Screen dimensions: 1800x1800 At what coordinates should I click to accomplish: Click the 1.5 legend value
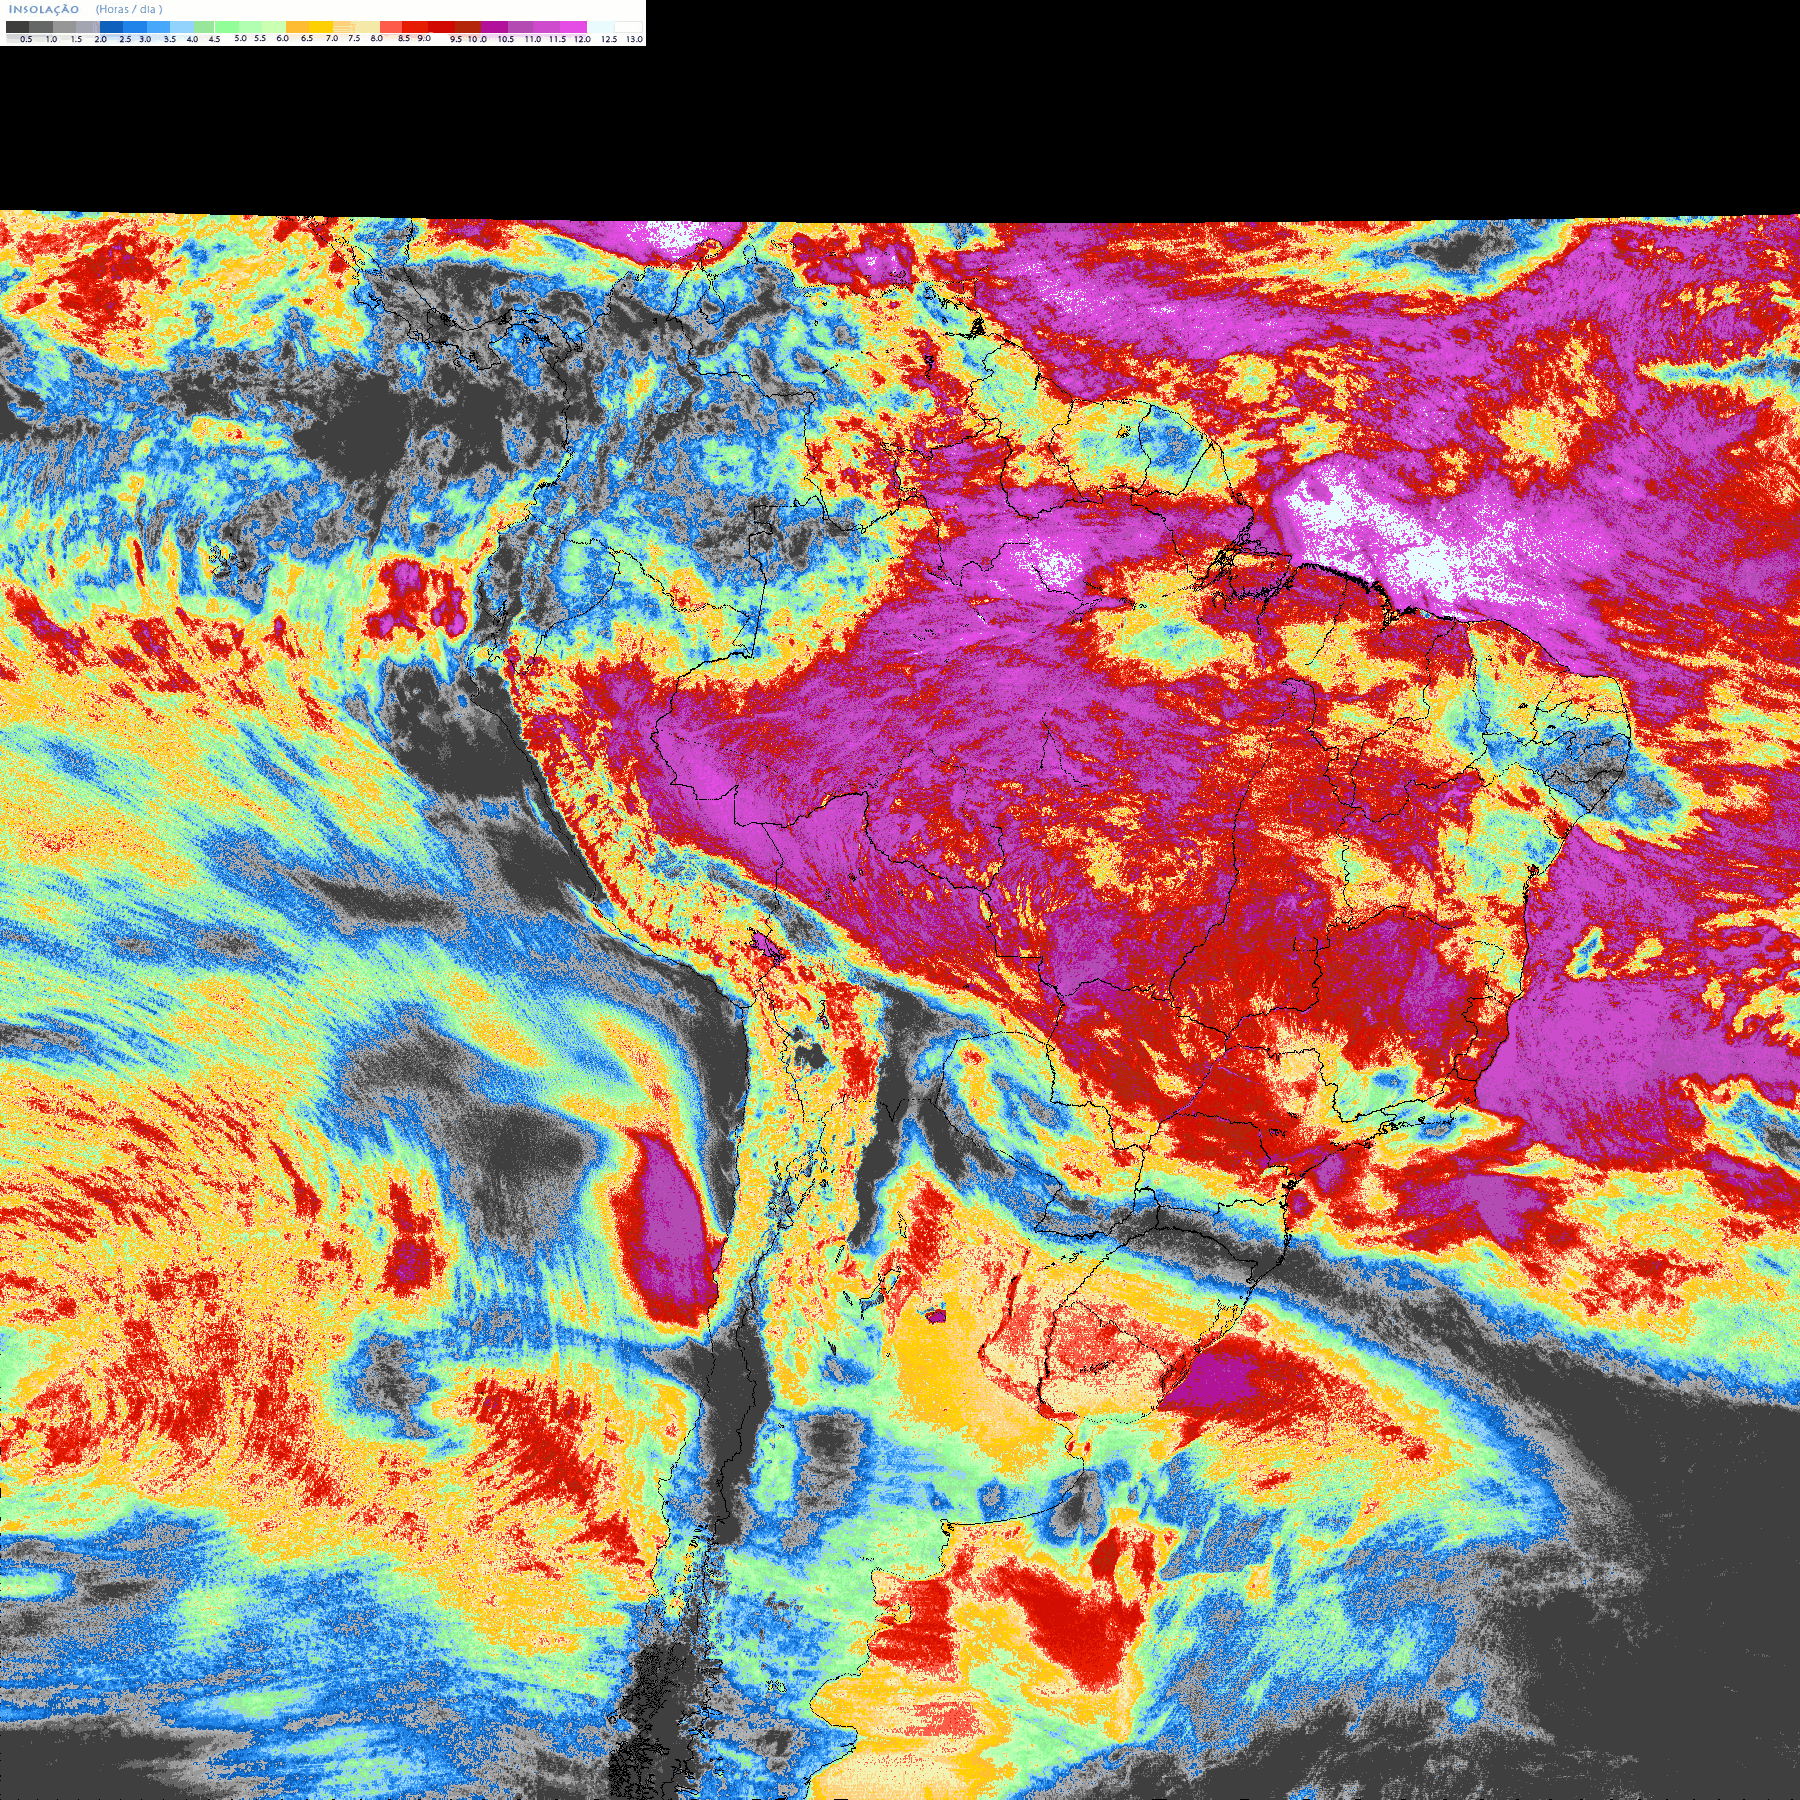tap(76, 39)
